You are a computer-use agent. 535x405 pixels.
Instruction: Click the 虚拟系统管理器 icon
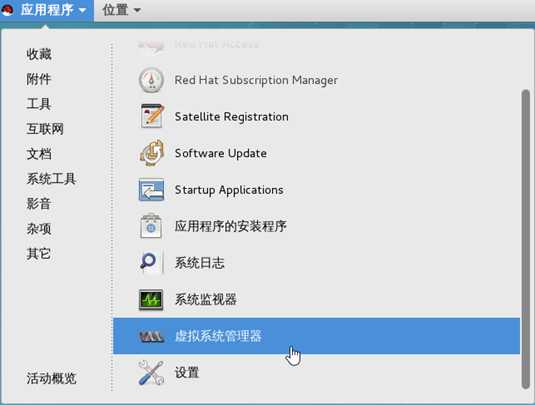click(x=151, y=336)
